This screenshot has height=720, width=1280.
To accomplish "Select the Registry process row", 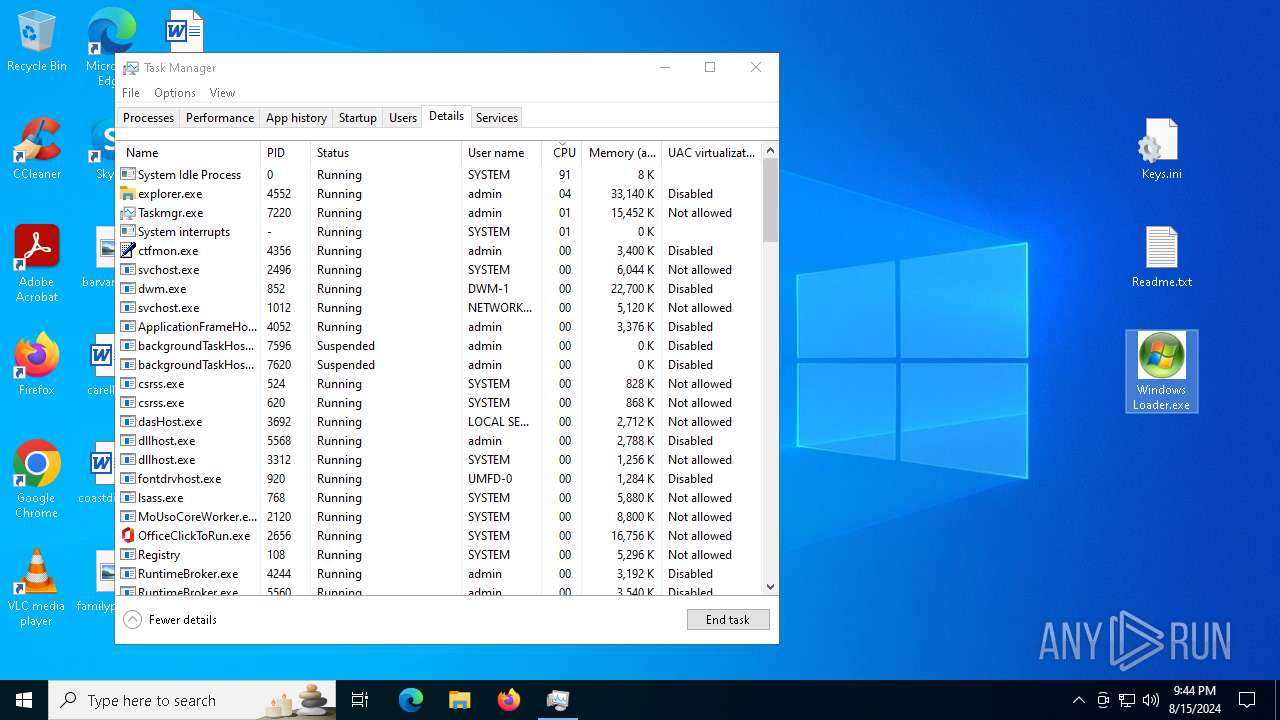I will (440, 555).
